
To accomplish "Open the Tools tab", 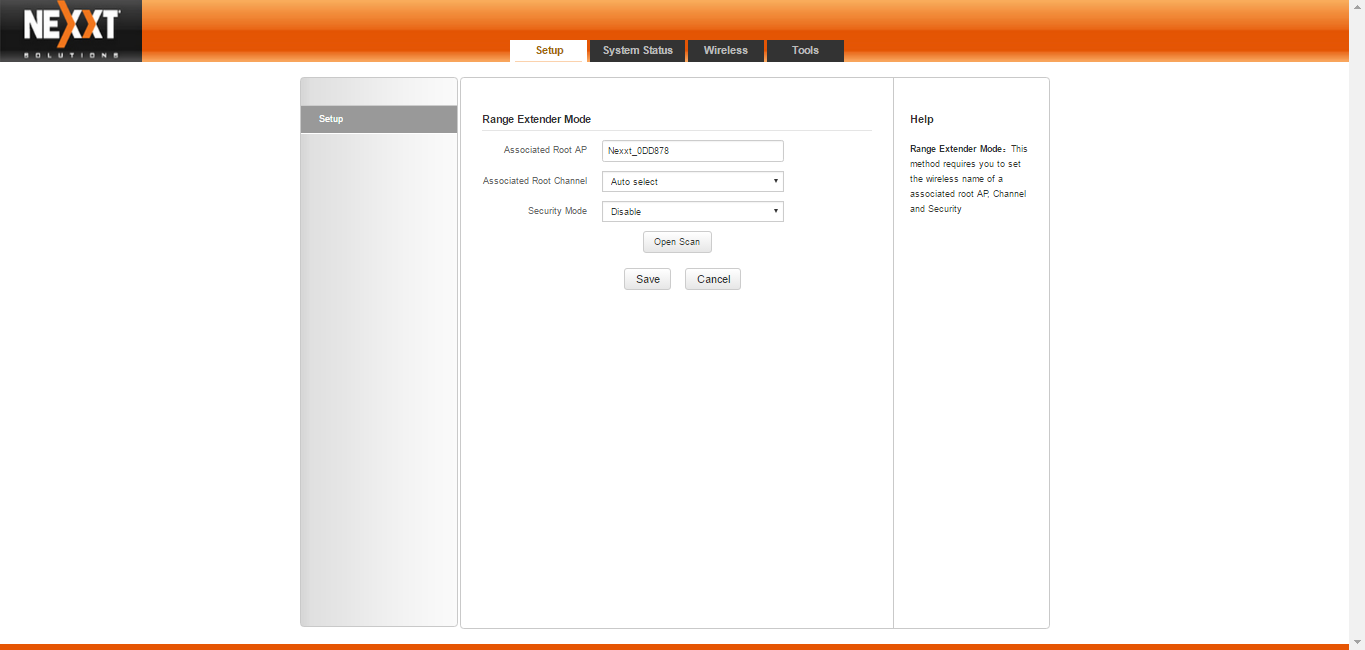I will (x=805, y=51).
